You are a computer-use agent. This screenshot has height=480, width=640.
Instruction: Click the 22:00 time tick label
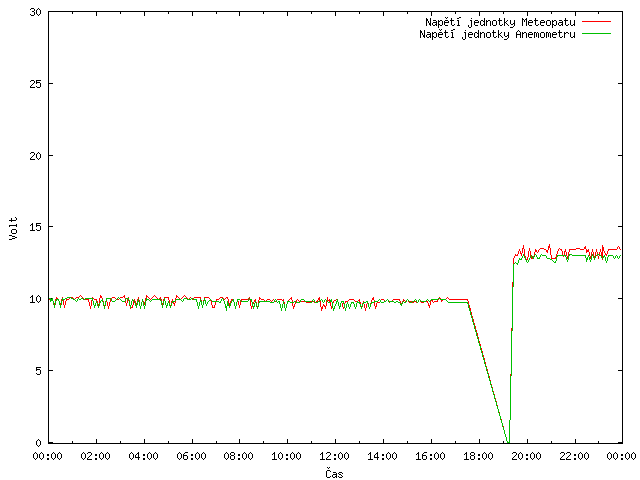coord(574,456)
